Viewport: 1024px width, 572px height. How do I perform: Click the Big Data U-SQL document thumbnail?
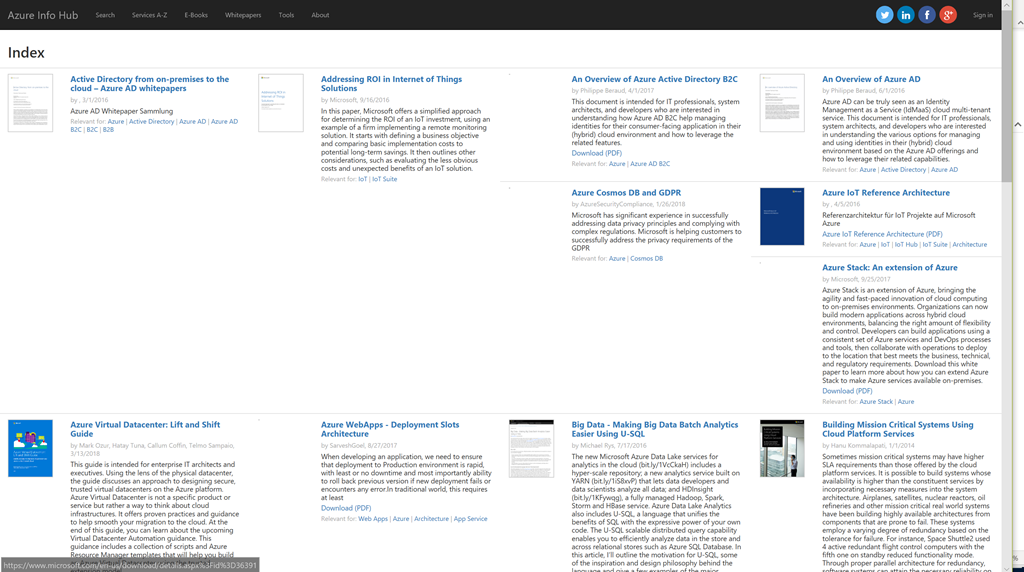pos(531,448)
